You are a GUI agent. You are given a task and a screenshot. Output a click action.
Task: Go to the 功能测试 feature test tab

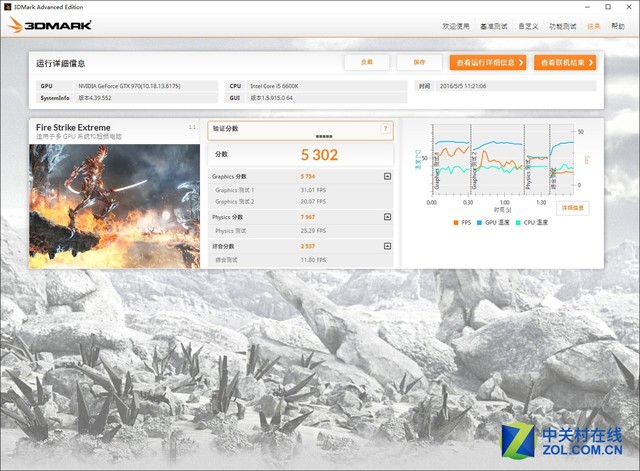563,26
